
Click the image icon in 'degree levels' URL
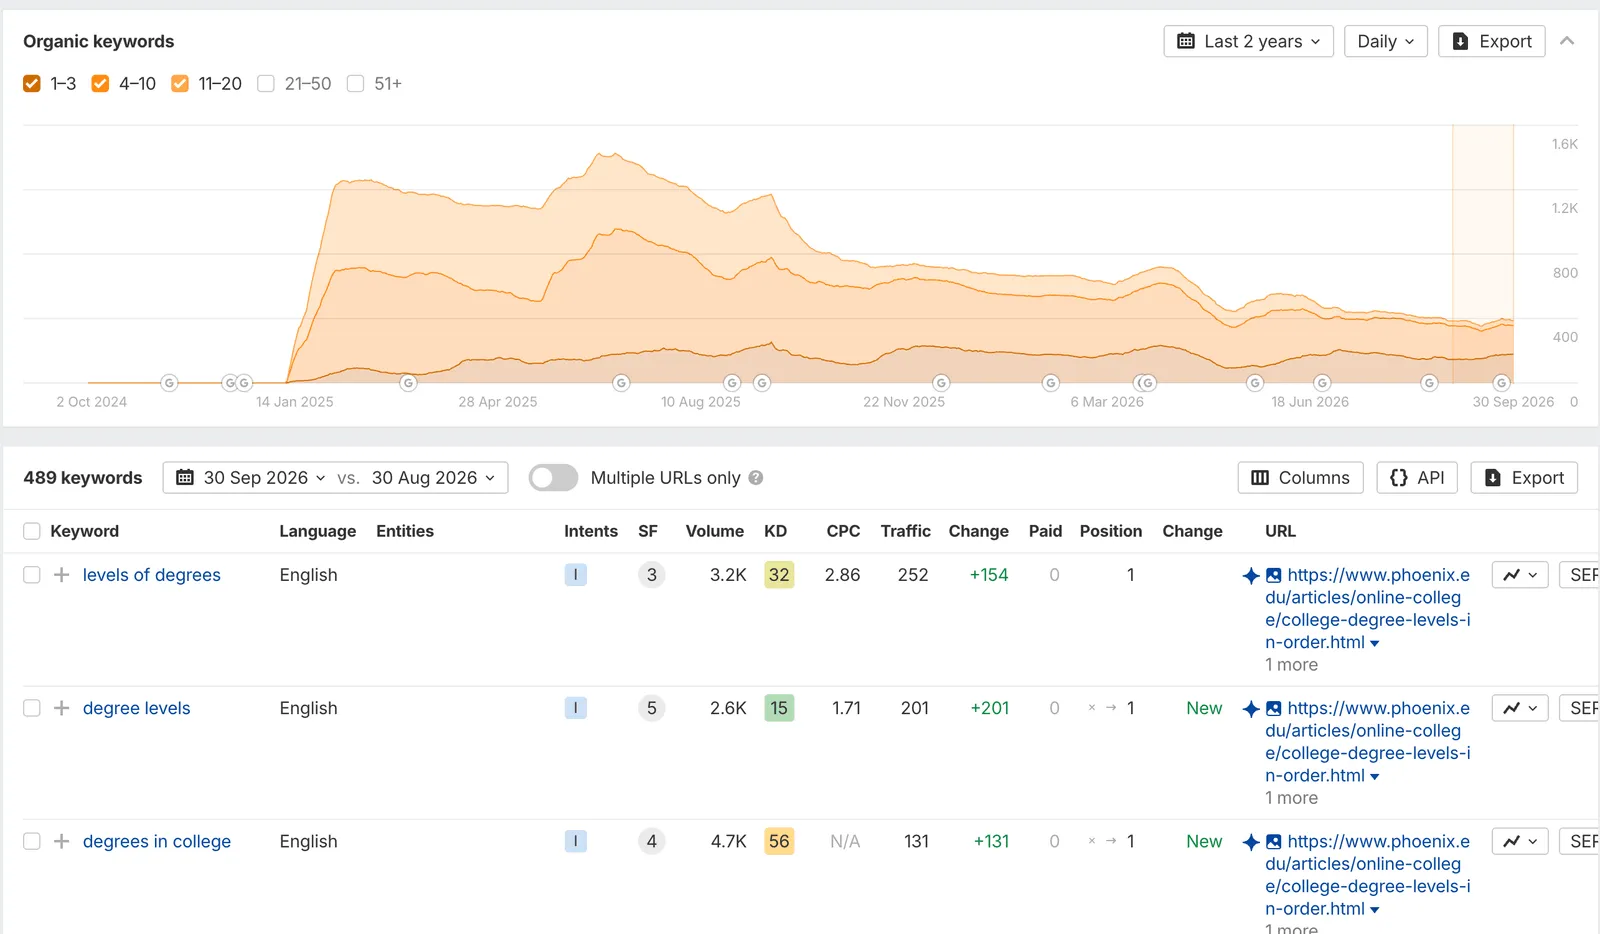1274,708
